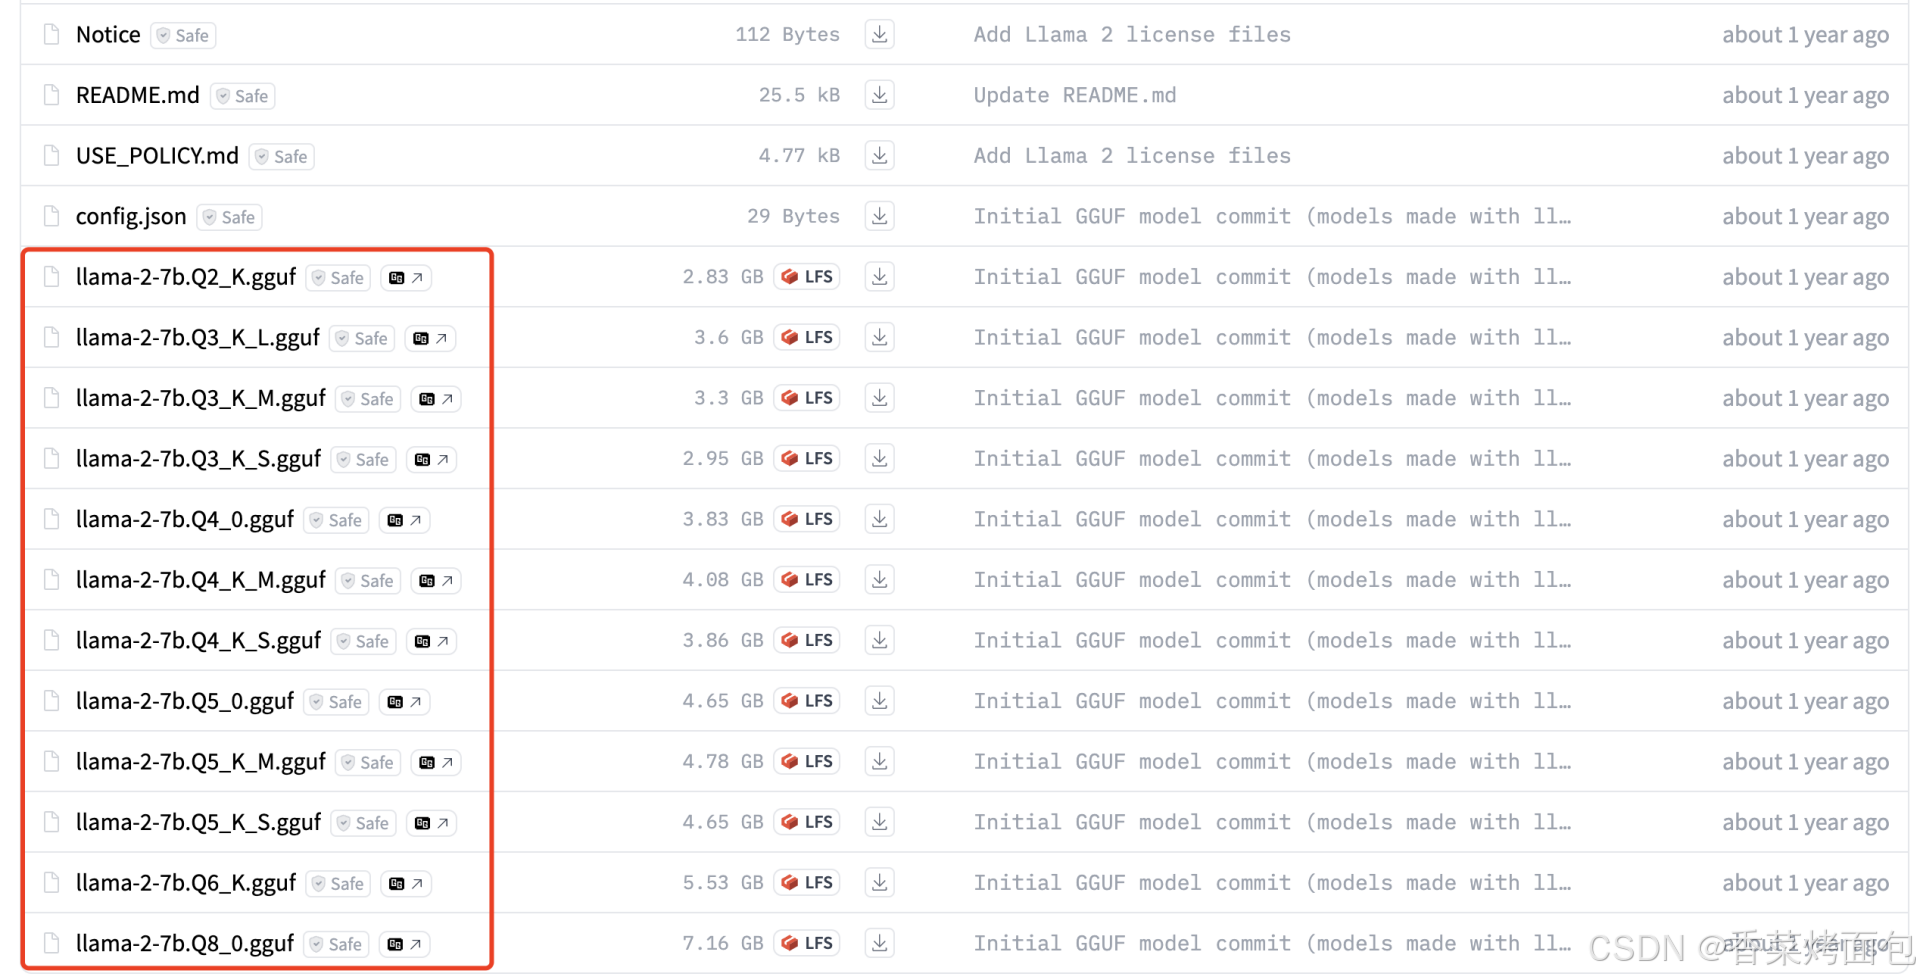Click the Safe badge next to Notice

coord(183,36)
